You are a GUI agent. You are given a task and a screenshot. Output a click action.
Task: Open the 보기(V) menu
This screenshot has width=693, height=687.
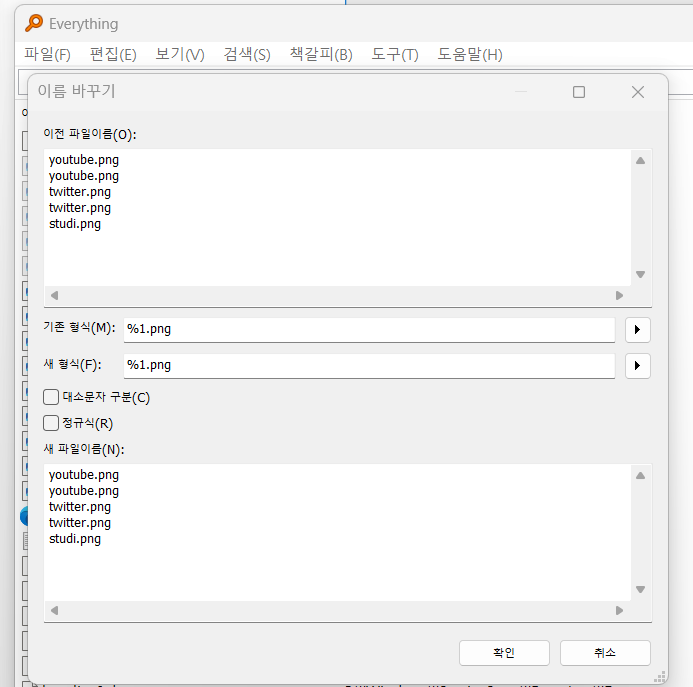(180, 54)
